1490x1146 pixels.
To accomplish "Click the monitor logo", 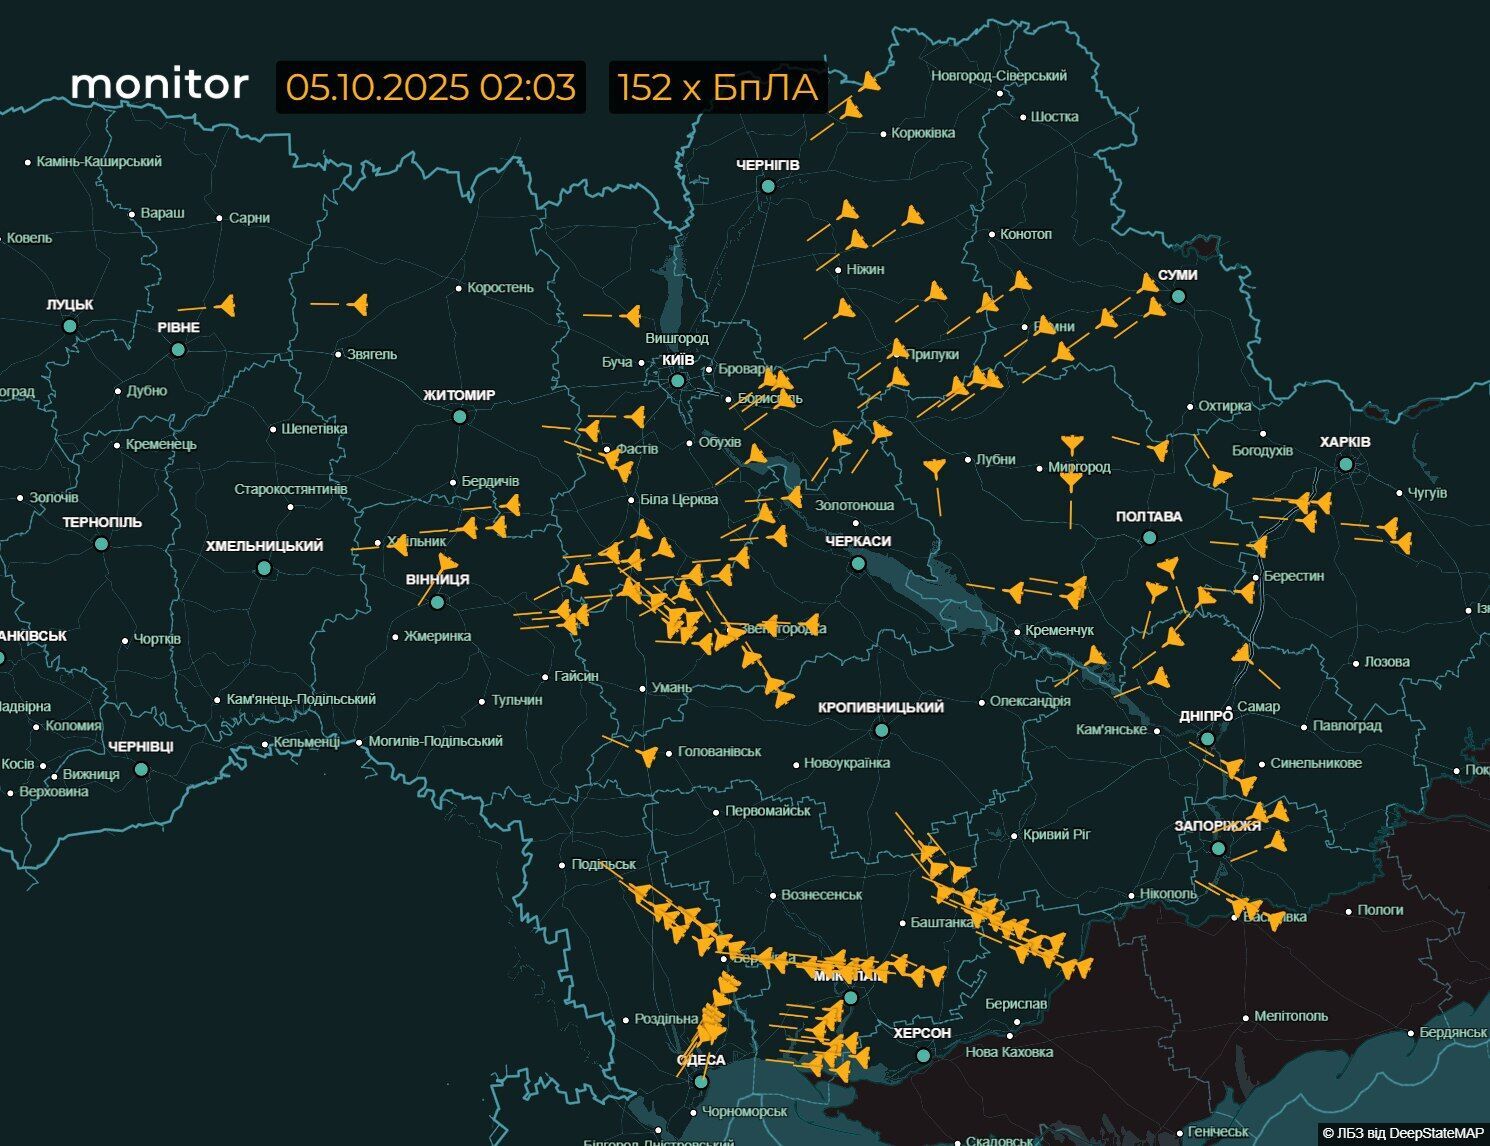I will click(x=160, y=86).
